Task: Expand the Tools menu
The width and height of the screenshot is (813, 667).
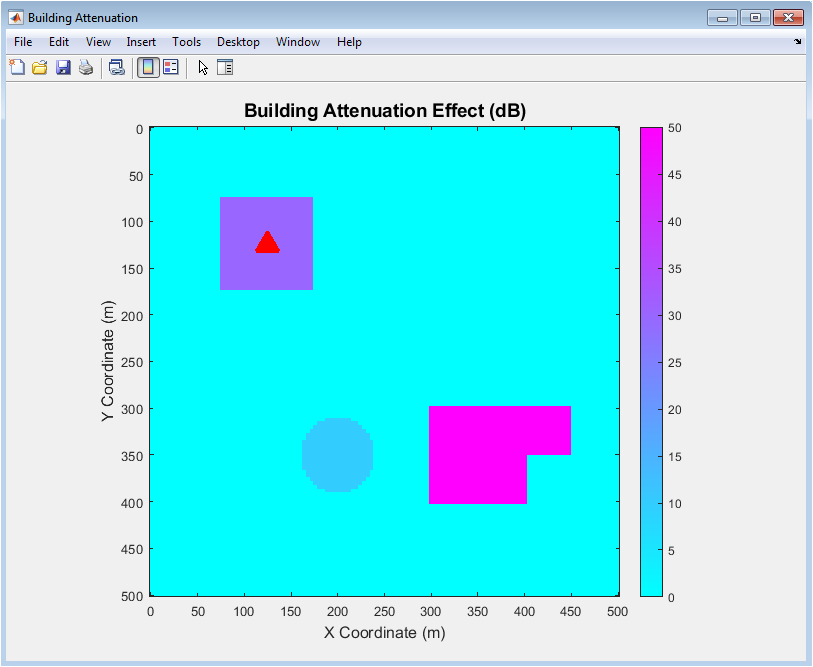Action: click(186, 42)
